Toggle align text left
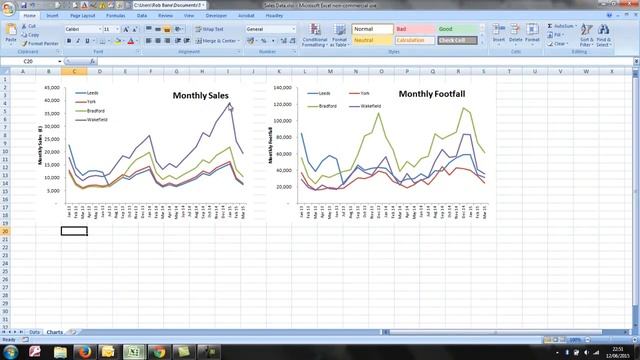This screenshot has height=360, width=640. coord(149,41)
